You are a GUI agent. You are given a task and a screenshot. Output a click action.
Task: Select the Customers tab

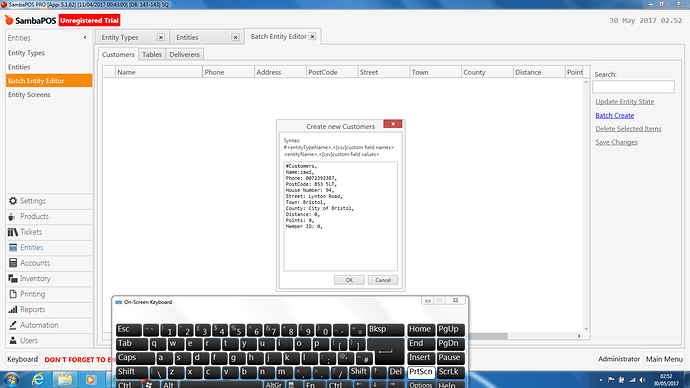118,55
